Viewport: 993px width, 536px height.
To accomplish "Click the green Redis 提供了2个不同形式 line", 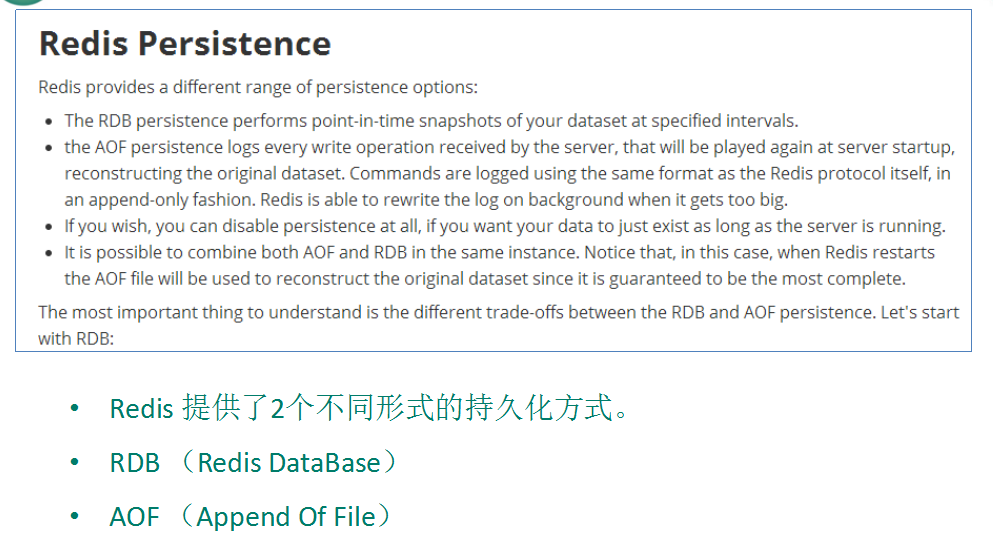I will pyautogui.click(x=369, y=408).
